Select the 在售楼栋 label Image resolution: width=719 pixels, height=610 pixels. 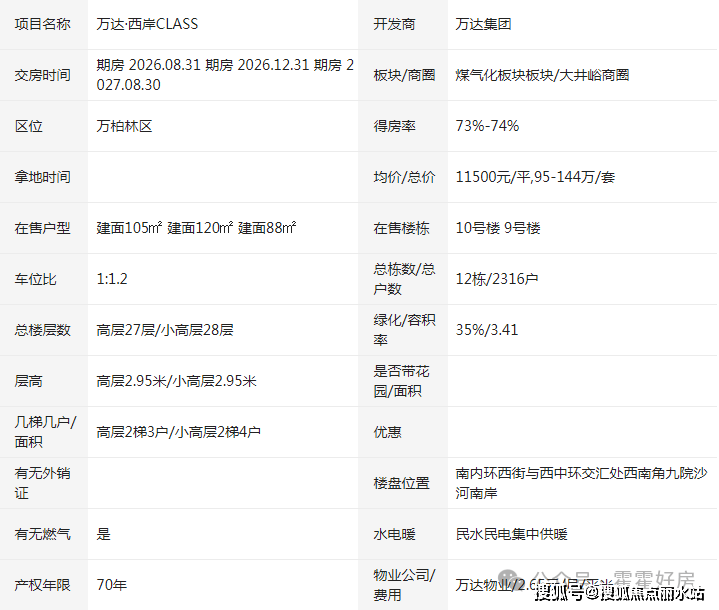[x=401, y=227]
